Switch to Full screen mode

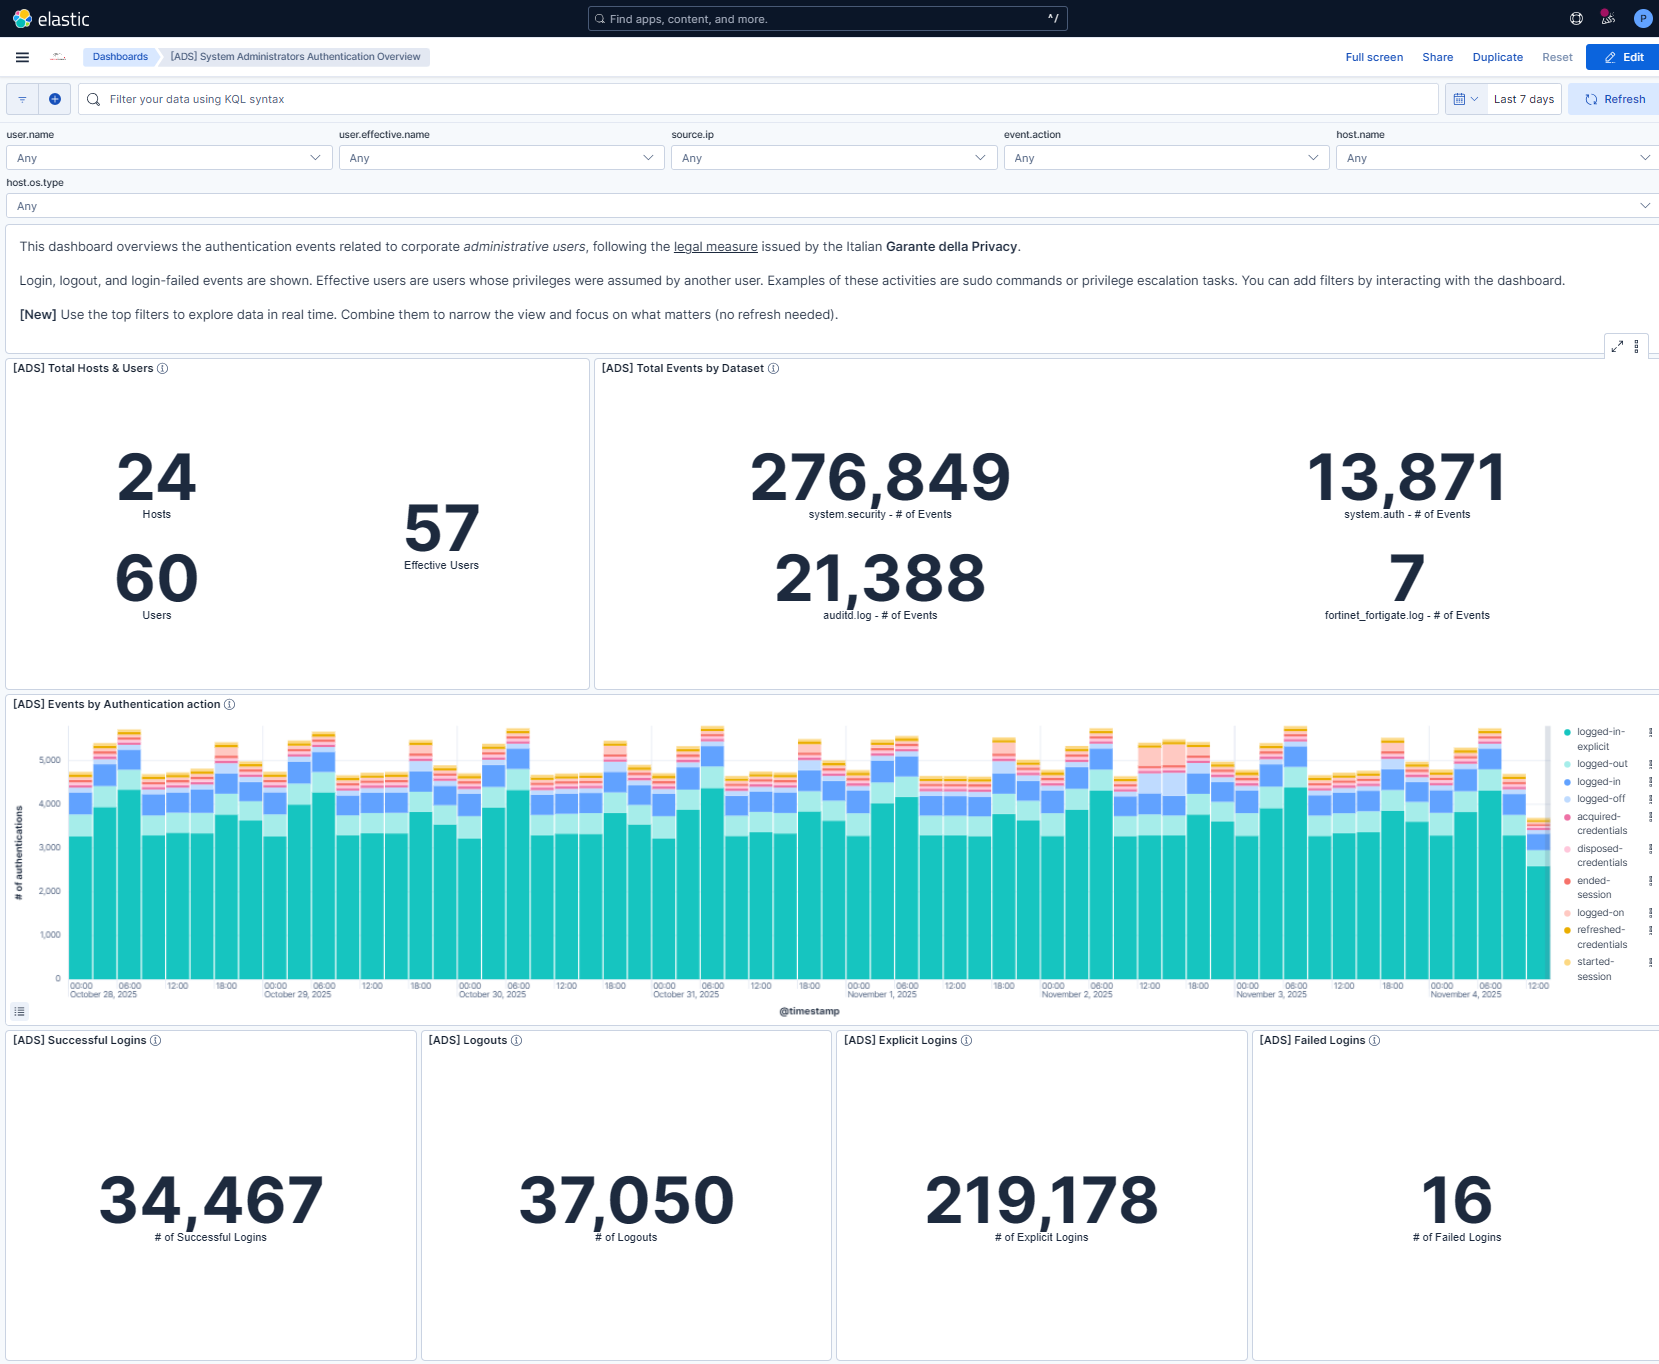(1374, 57)
